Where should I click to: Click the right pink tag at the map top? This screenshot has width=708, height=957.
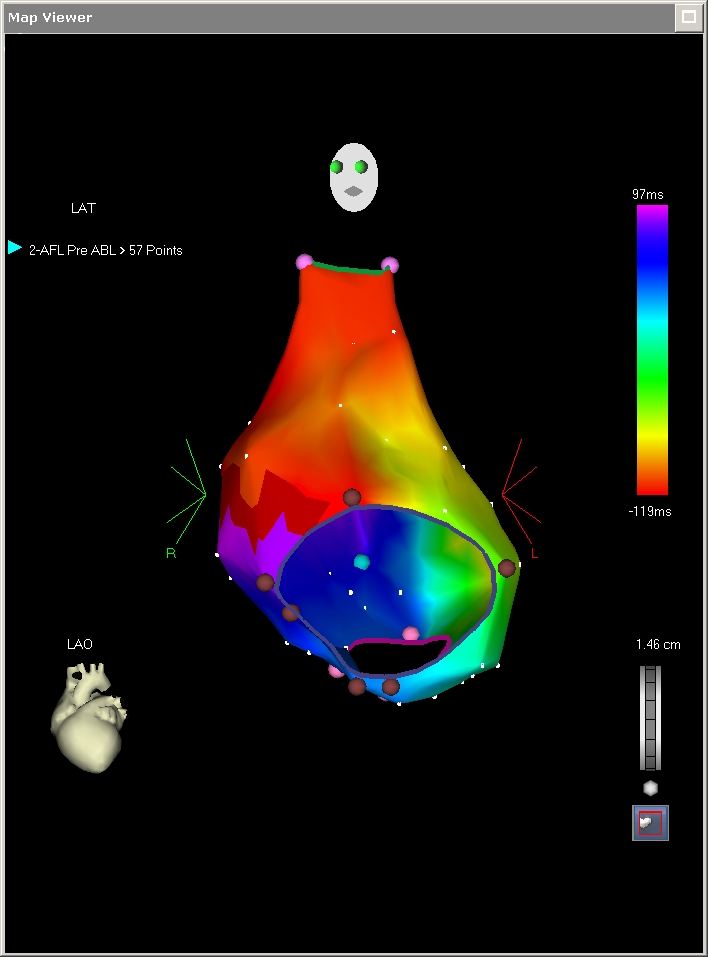coord(390,265)
